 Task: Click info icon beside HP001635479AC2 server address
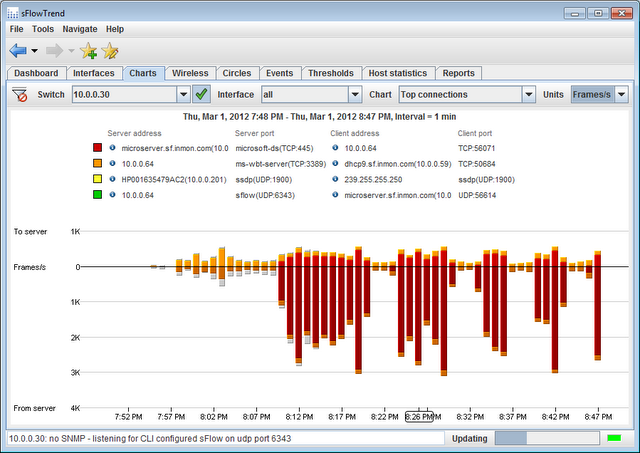[x=111, y=180]
